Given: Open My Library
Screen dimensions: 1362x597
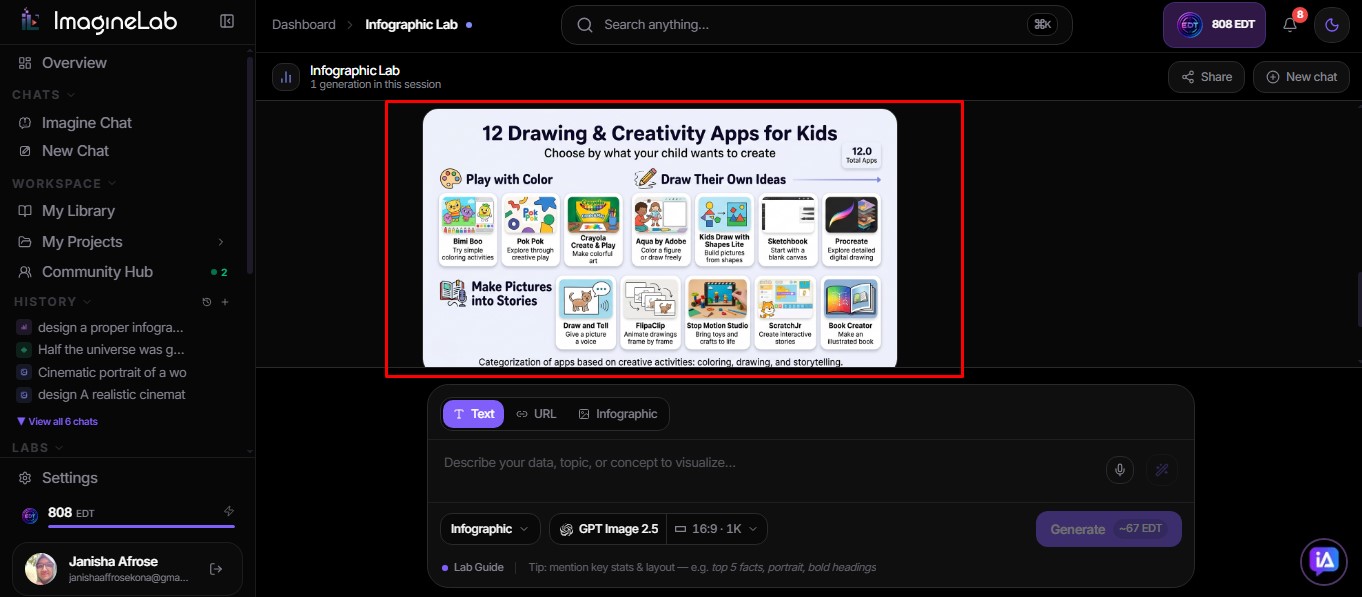Looking at the screenshot, I should point(68,211).
